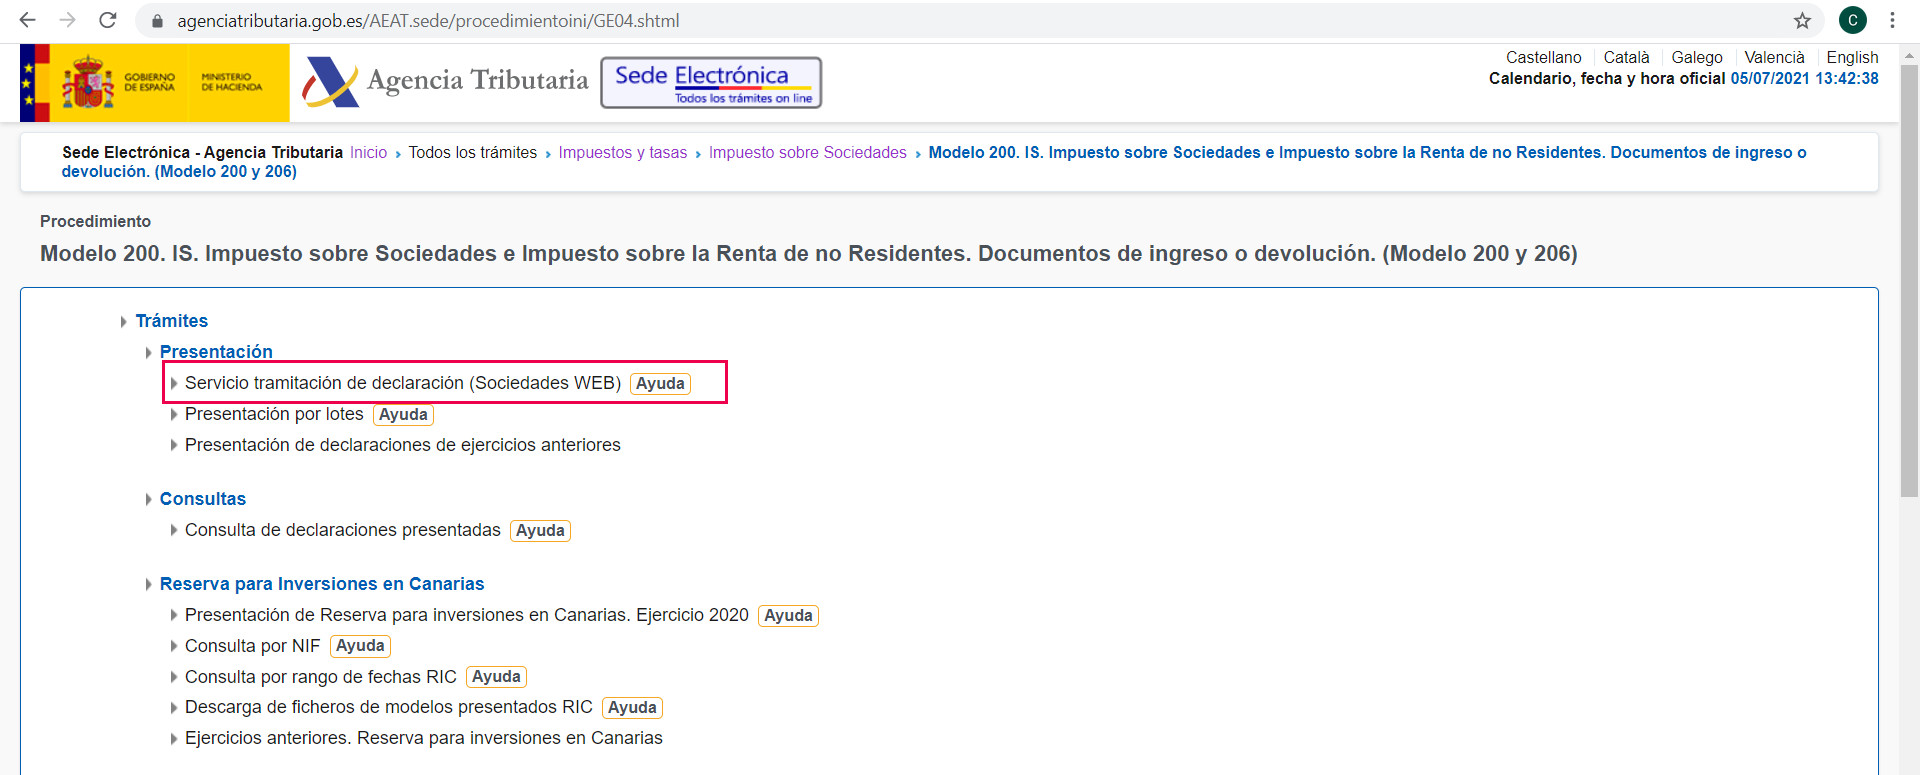Open Presentación de Reserva para inversiones 2020
Image resolution: width=1920 pixels, height=775 pixels.
coord(466,615)
